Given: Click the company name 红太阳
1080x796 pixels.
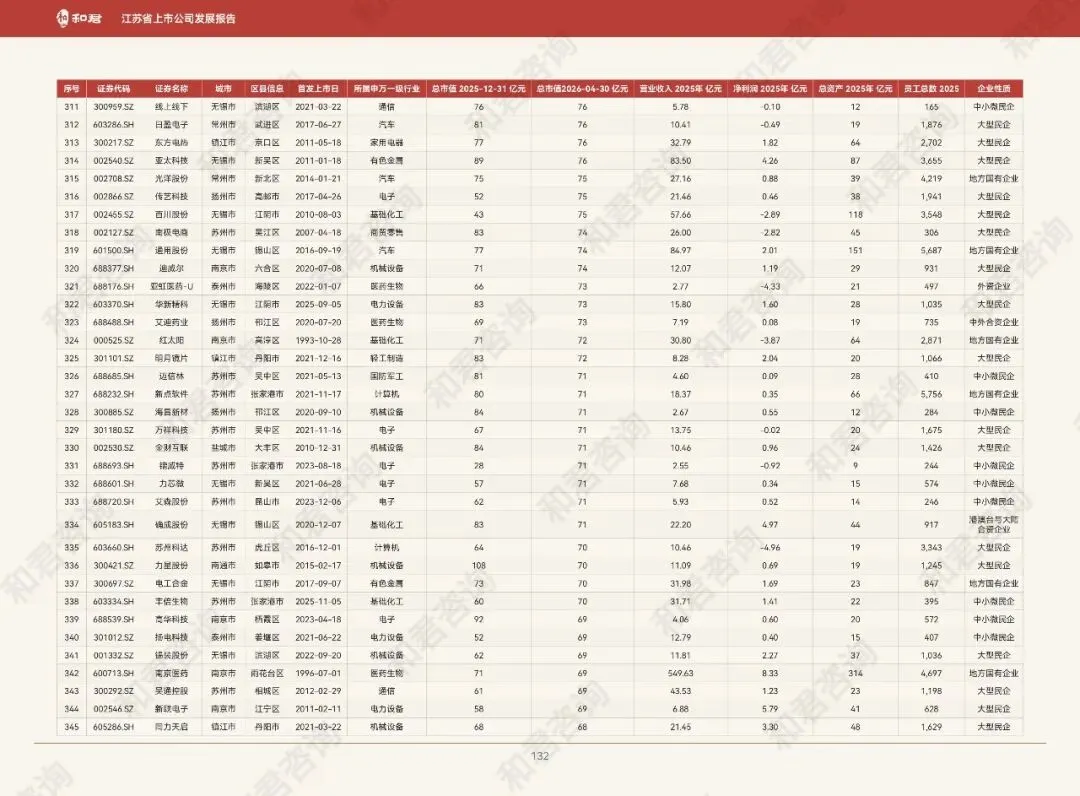Looking at the screenshot, I should point(172,340).
